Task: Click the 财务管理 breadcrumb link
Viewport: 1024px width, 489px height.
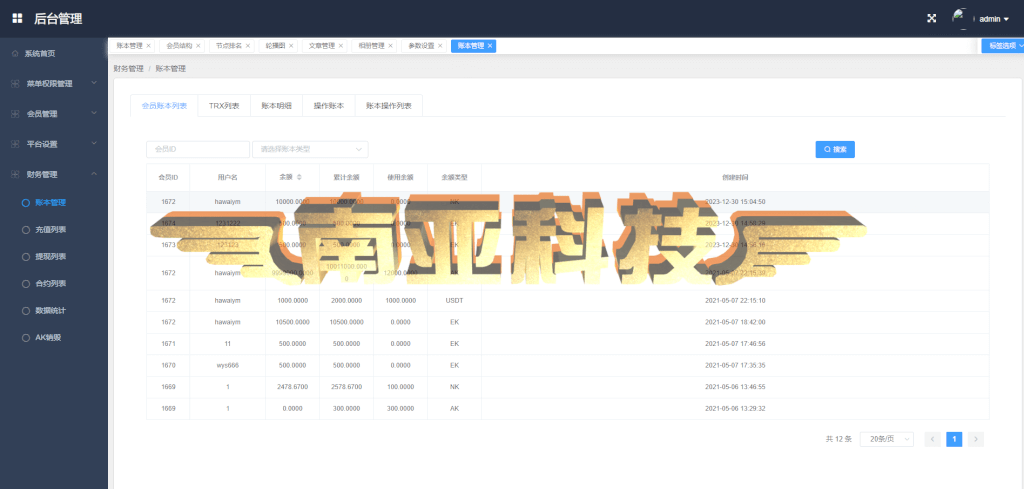Action: [x=129, y=68]
